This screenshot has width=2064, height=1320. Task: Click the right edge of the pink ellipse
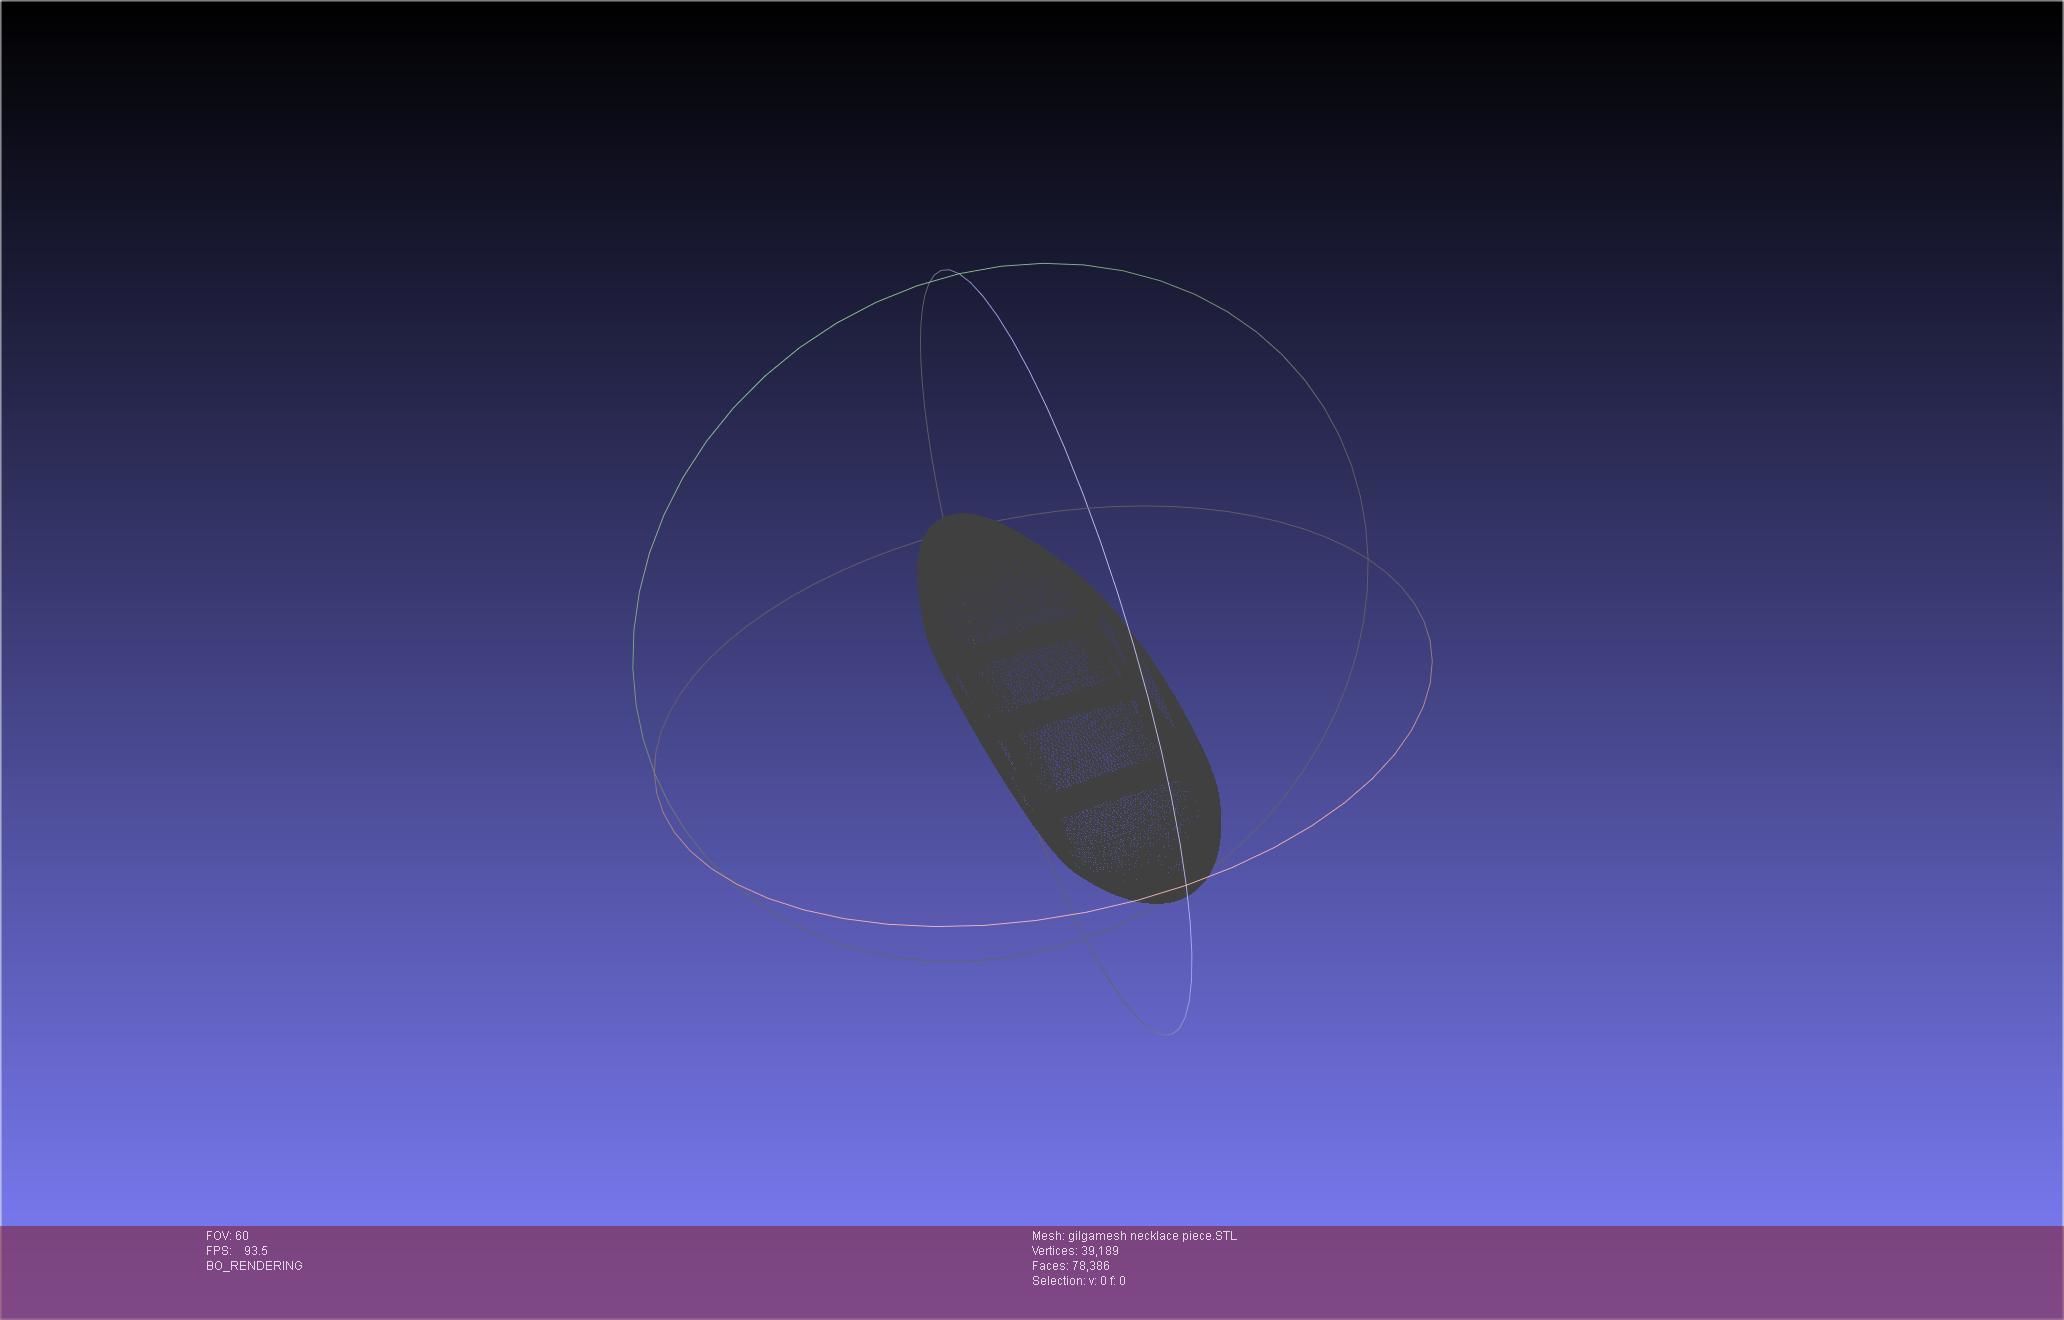click(1432, 660)
